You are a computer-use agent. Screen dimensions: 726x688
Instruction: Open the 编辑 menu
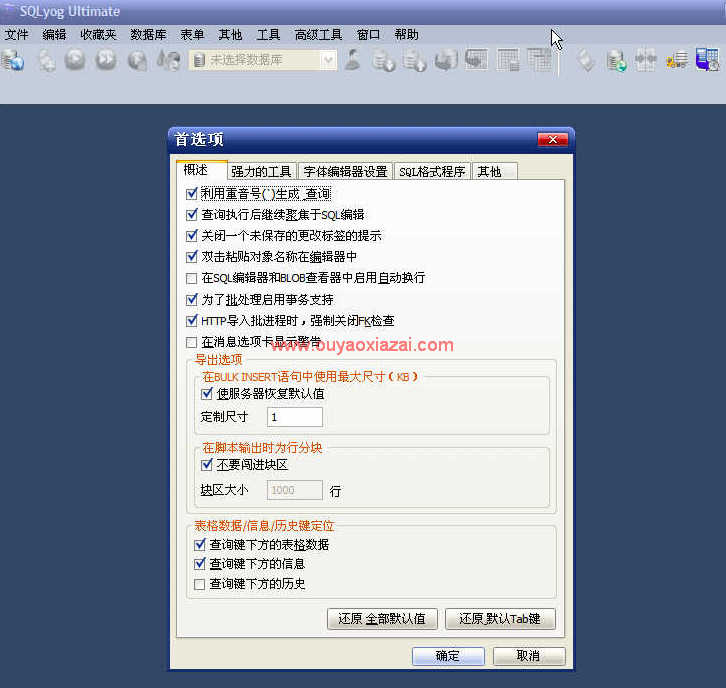(x=54, y=35)
